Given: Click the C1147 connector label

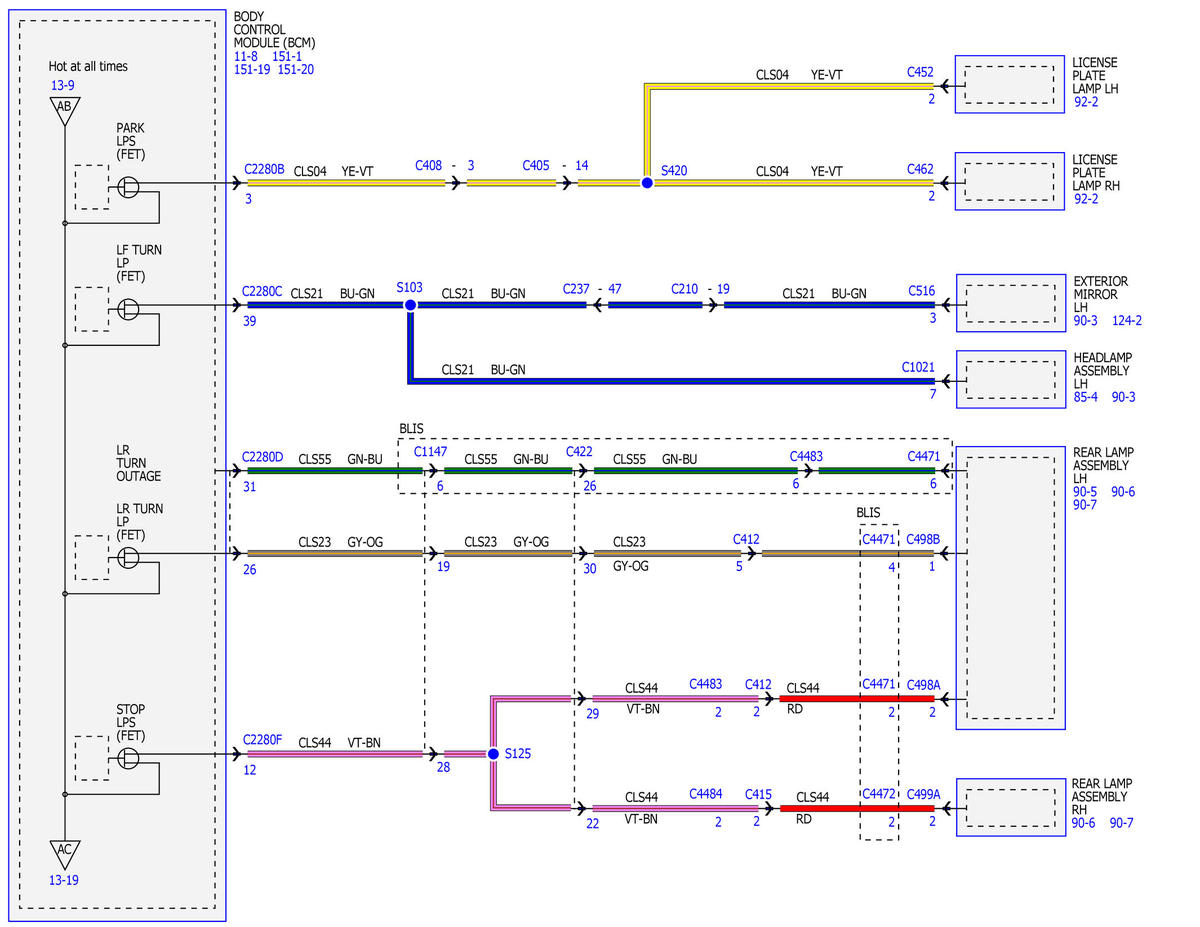Looking at the screenshot, I should point(432,453).
